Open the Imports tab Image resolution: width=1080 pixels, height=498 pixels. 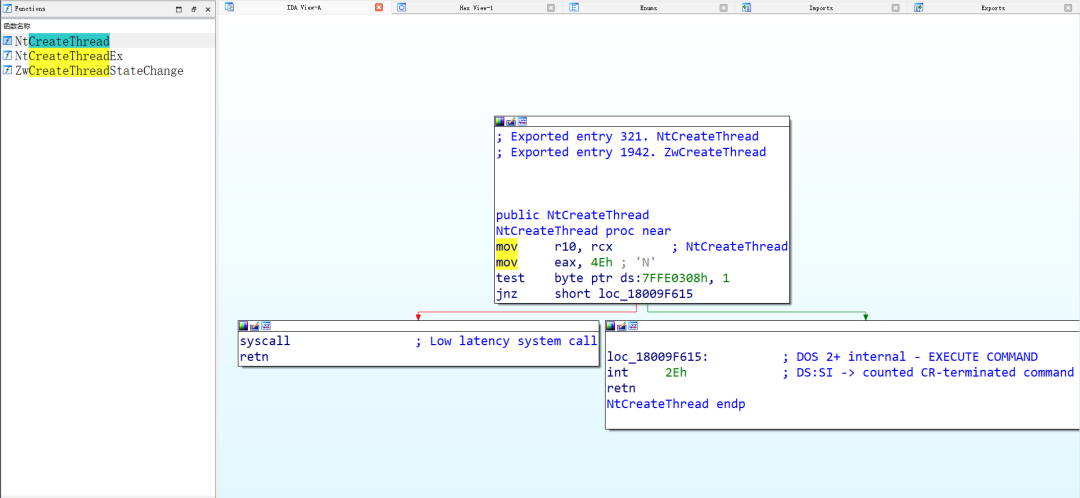820,8
